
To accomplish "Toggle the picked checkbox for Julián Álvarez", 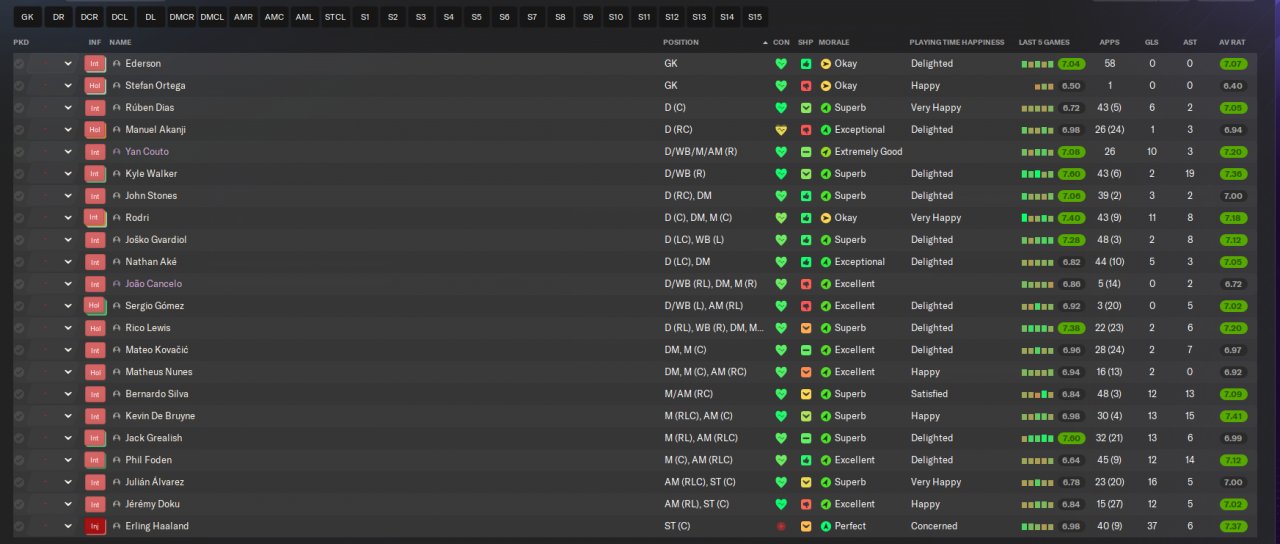I will tap(19, 482).
